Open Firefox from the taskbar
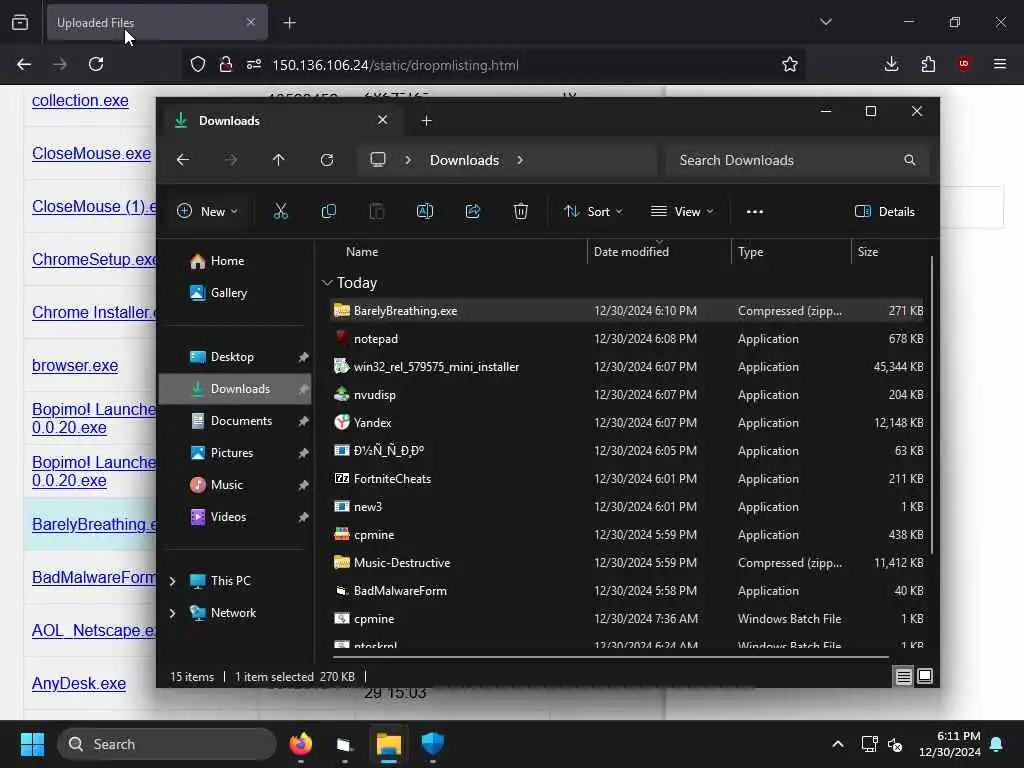The width and height of the screenshot is (1024, 768). (301, 744)
